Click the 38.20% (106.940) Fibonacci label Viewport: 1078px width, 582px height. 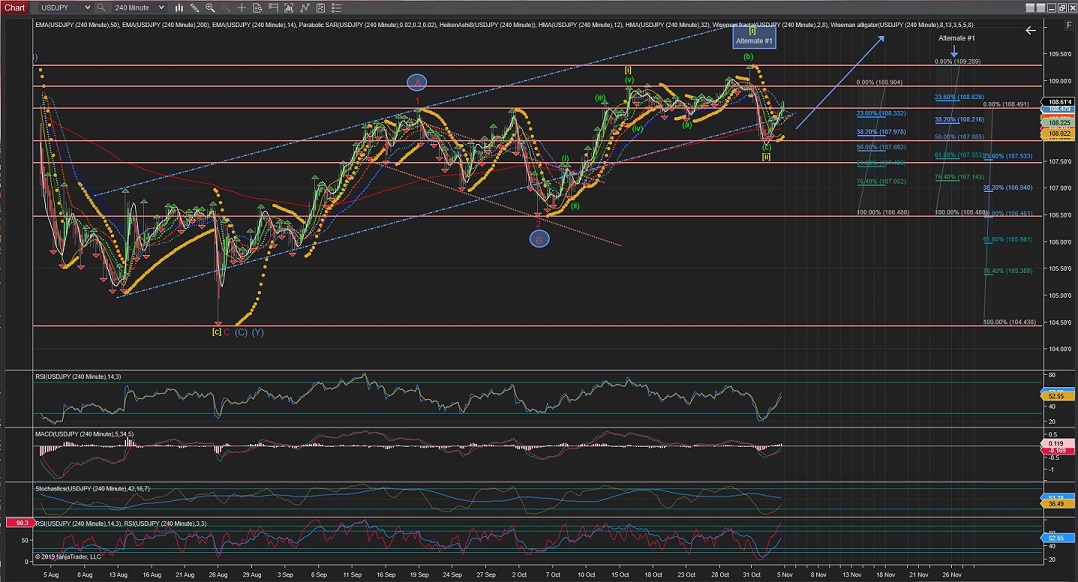click(1008, 188)
